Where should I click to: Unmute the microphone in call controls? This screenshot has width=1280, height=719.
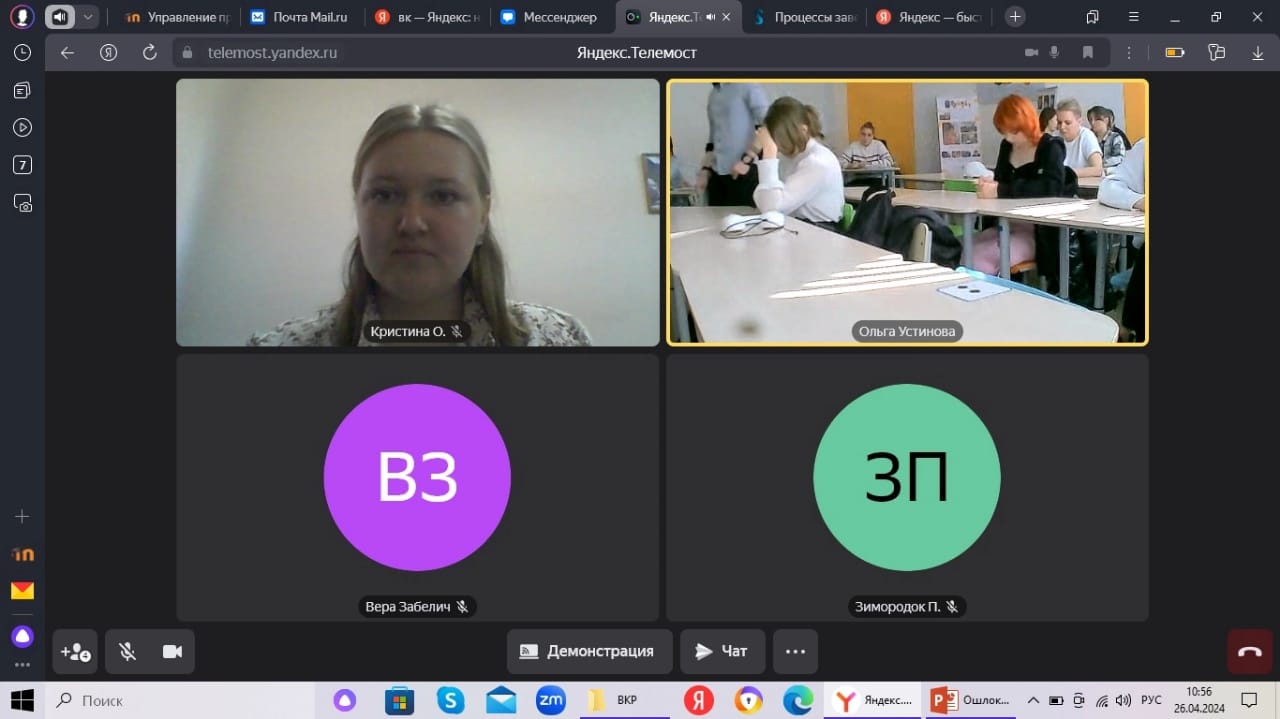tap(127, 652)
